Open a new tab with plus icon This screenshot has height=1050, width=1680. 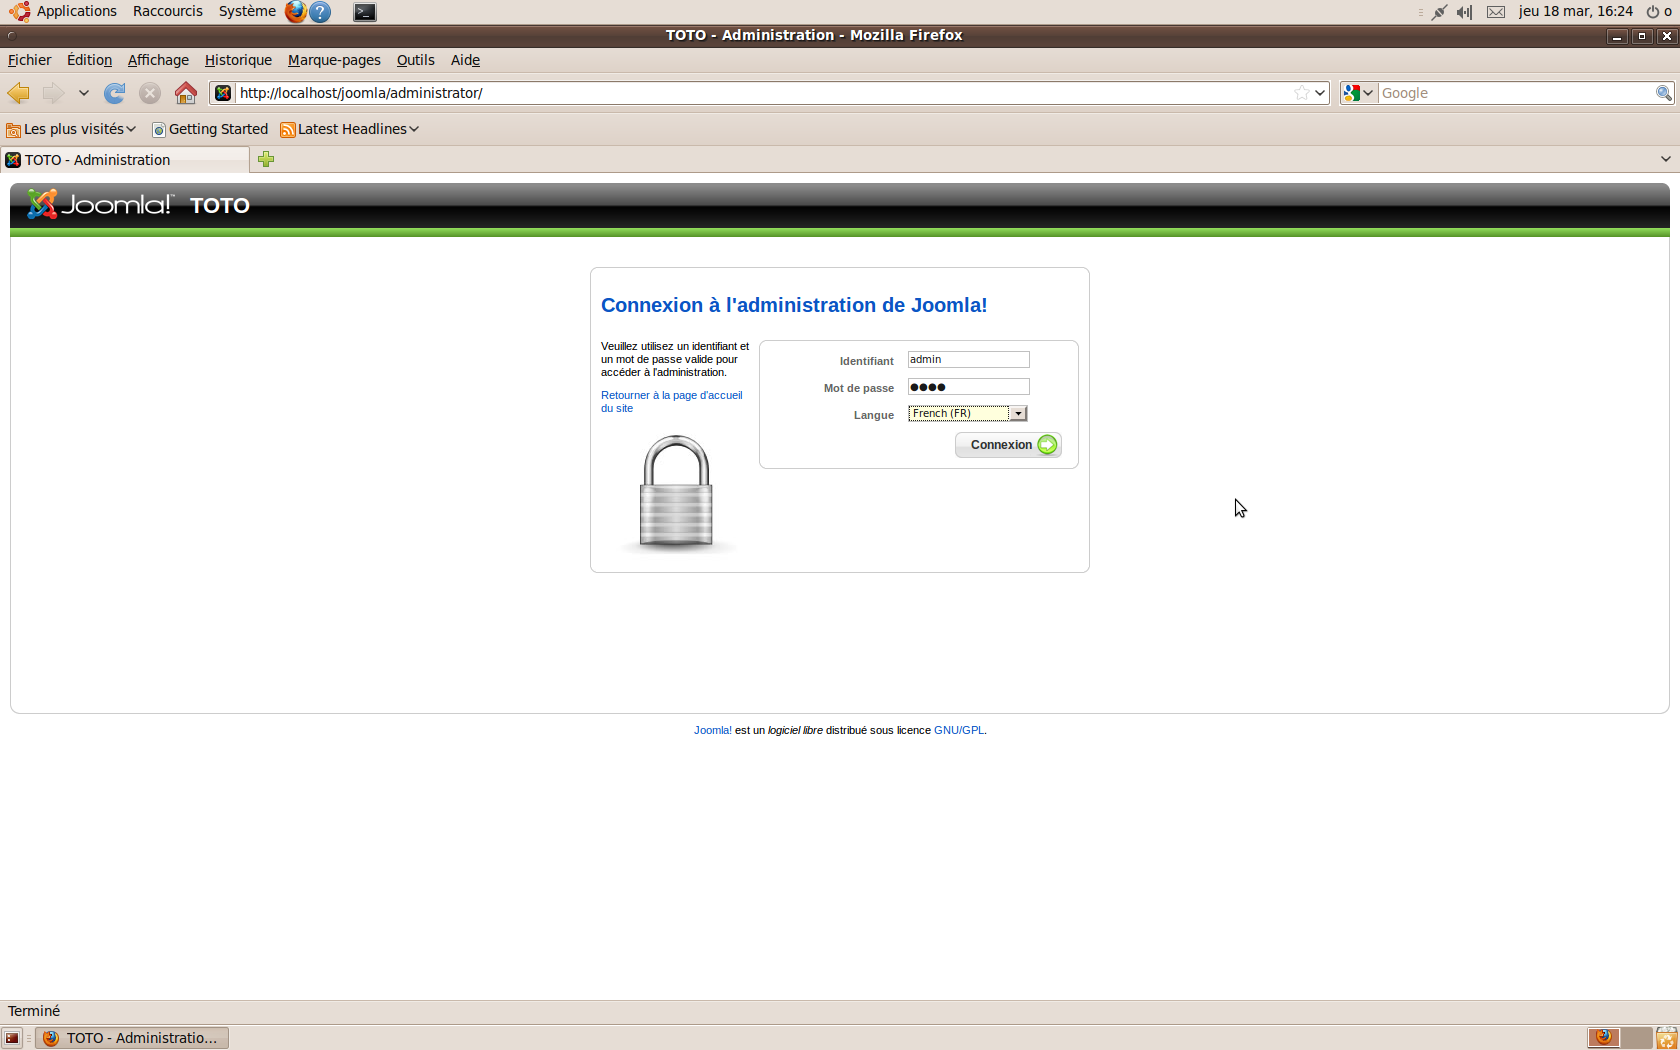[266, 159]
